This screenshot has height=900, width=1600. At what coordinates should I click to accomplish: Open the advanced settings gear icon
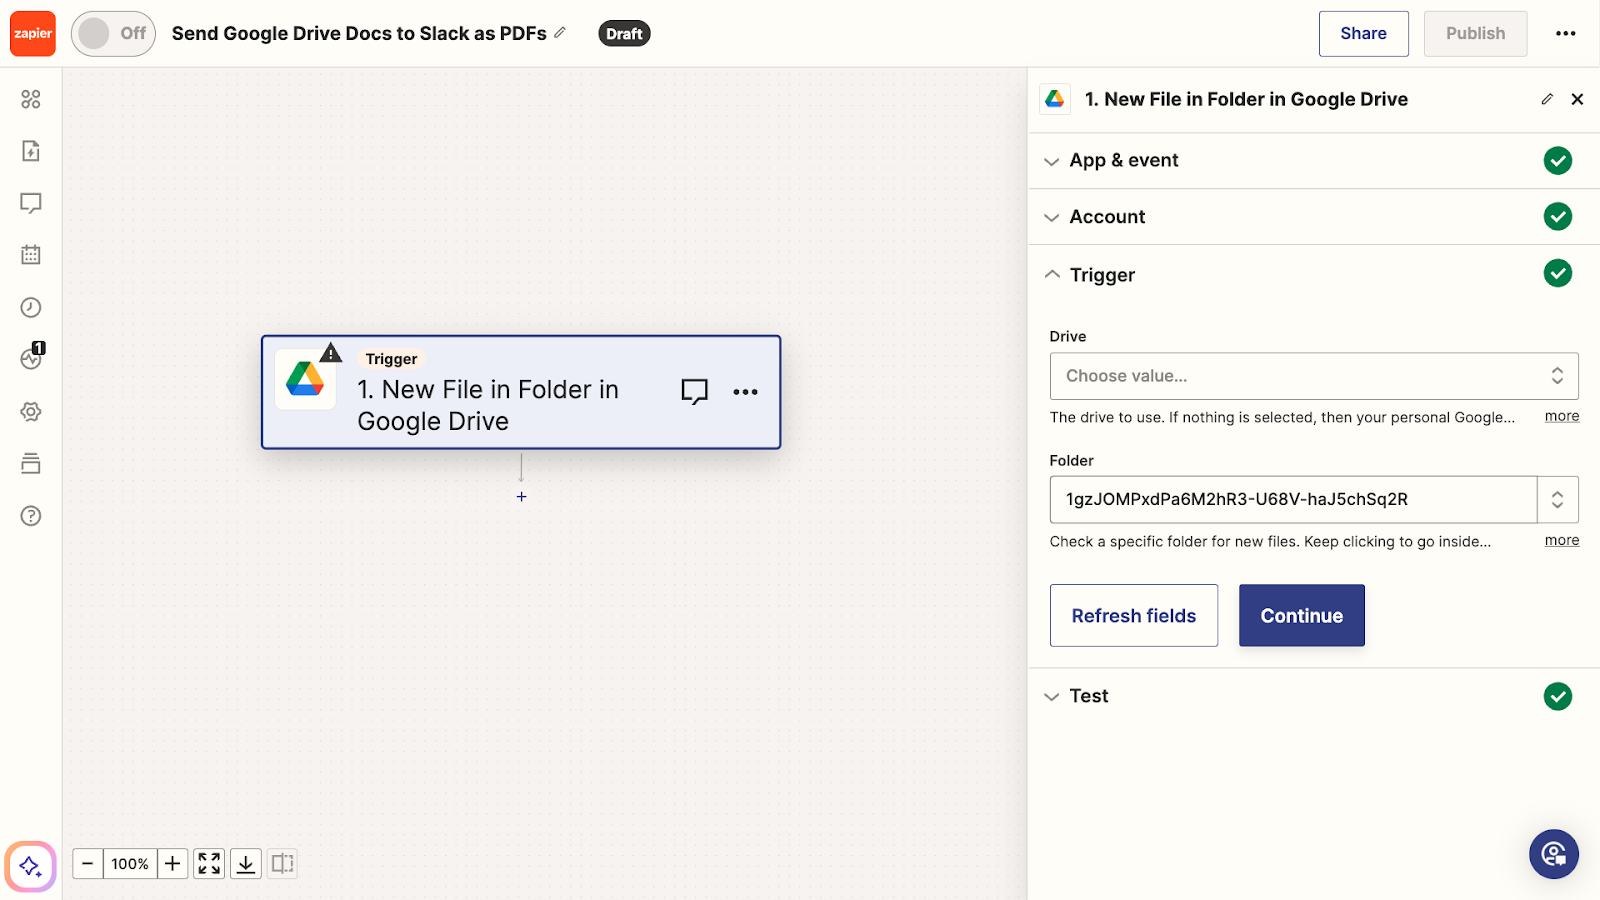click(x=31, y=411)
